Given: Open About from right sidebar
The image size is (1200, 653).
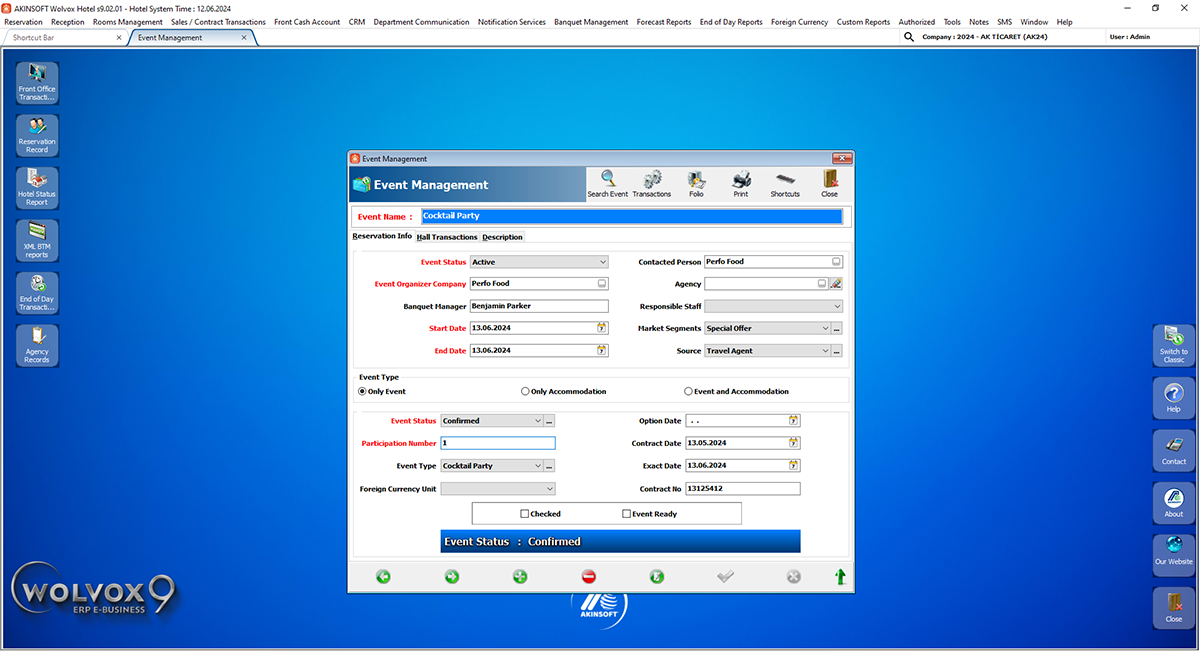Looking at the screenshot, I should pyautogui.click(x=1173, y=503).
